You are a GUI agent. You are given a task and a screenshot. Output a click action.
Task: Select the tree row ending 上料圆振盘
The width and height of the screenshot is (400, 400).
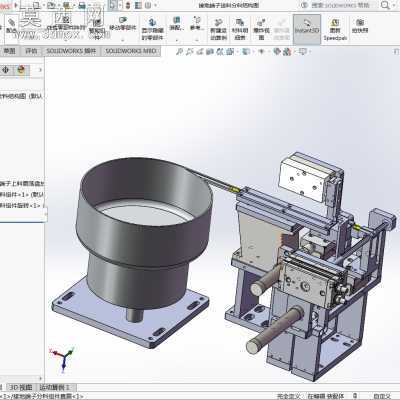tap(22, 183)
